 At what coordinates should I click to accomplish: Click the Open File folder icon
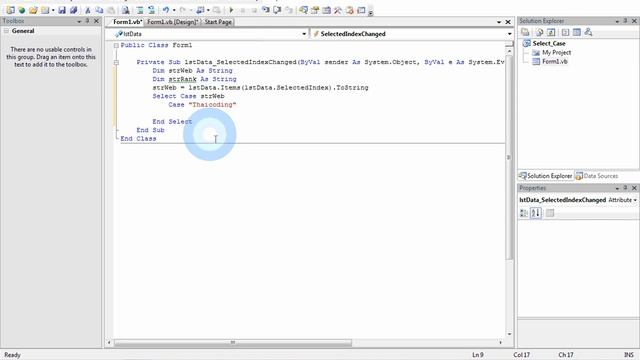(x=33, y=10)
